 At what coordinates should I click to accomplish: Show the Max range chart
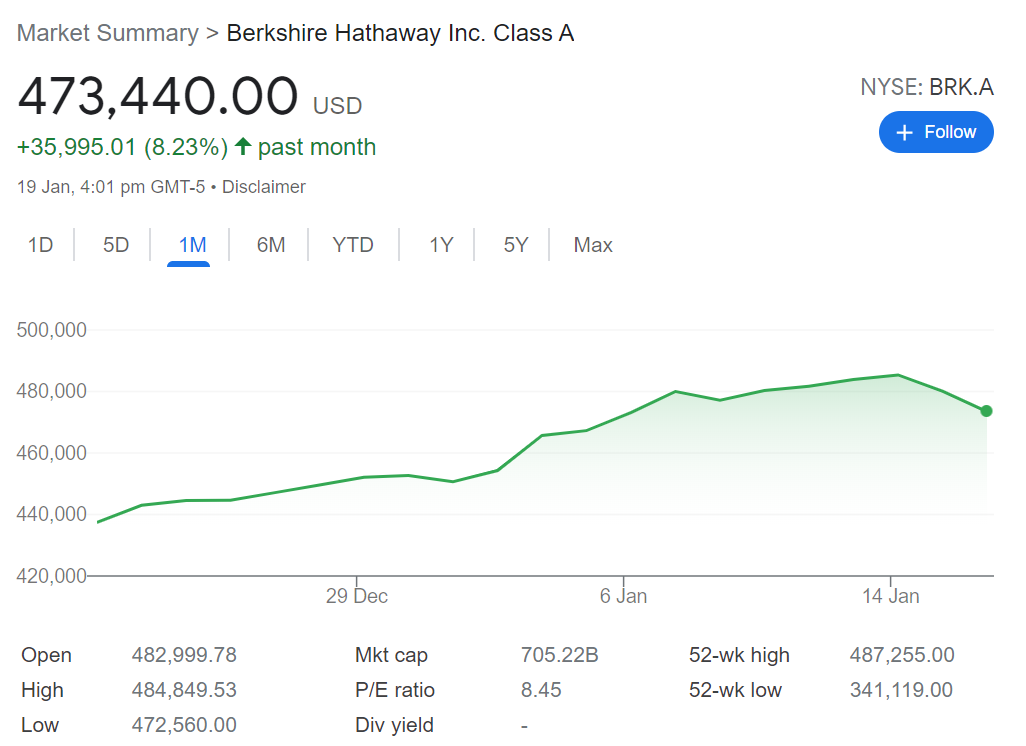tap(593, 245)
